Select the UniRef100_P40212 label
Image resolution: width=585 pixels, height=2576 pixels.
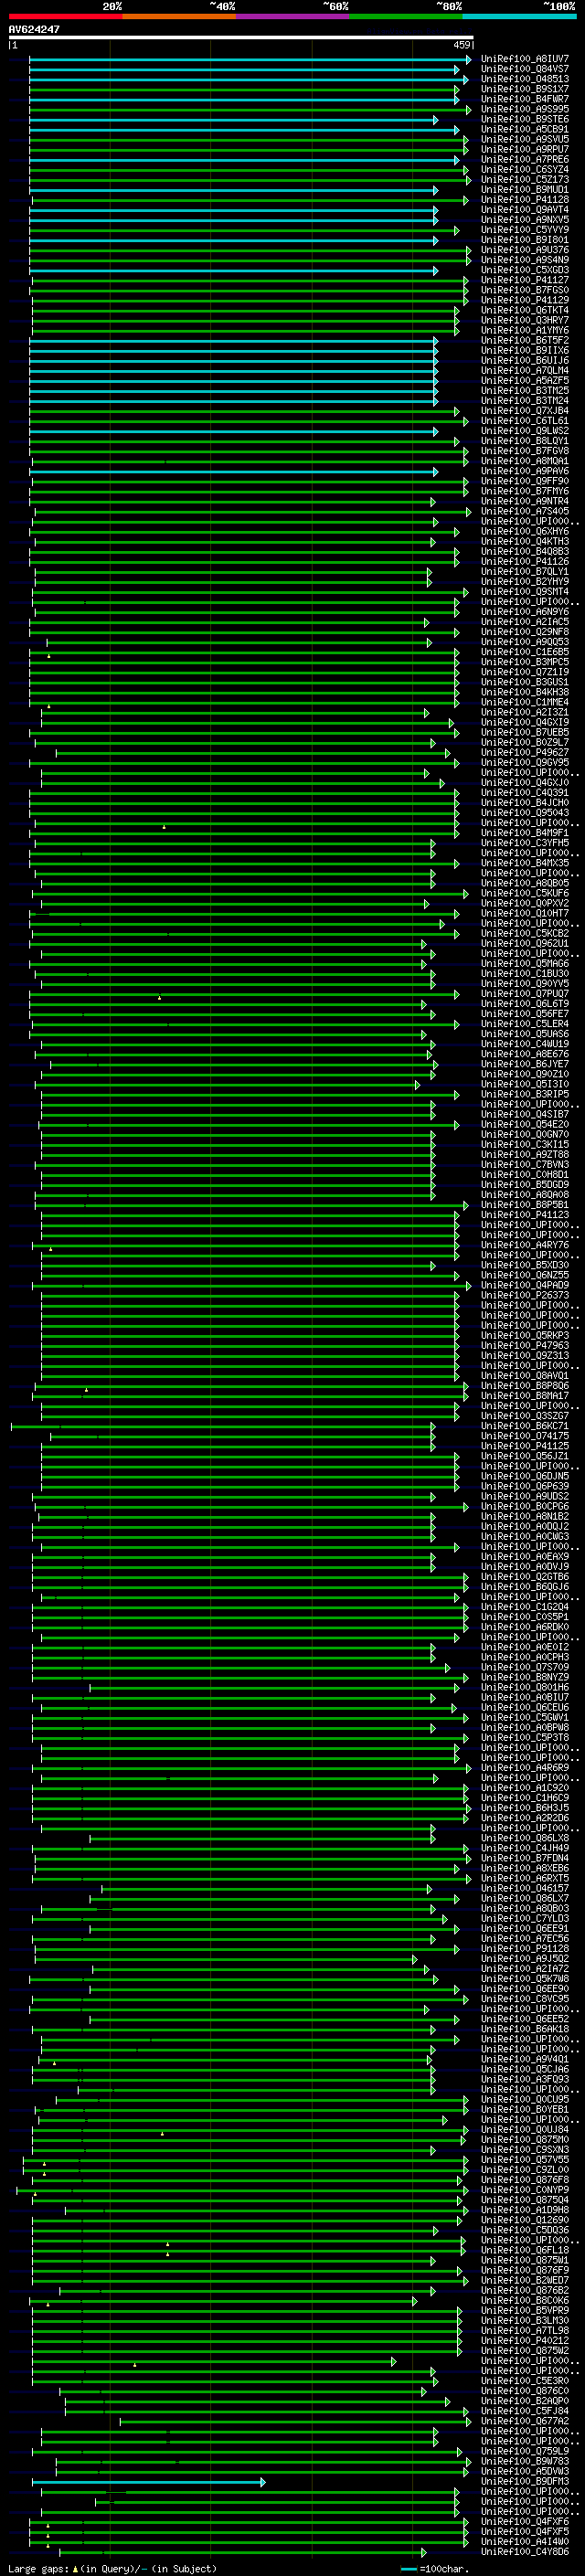click(525, 2340)
